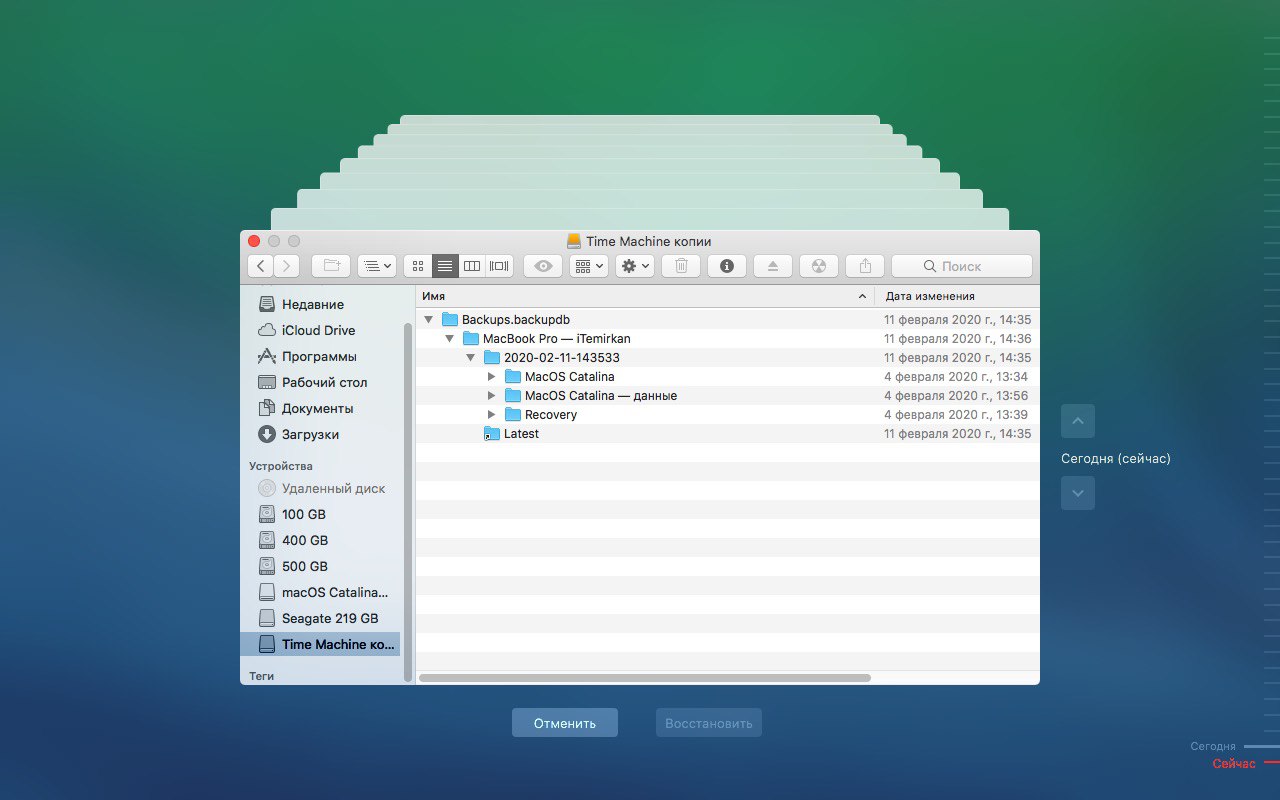This screenshot has height=800, width=1280.
Task: Click the MacOS Catalina folder row
Action: (728, 377)
